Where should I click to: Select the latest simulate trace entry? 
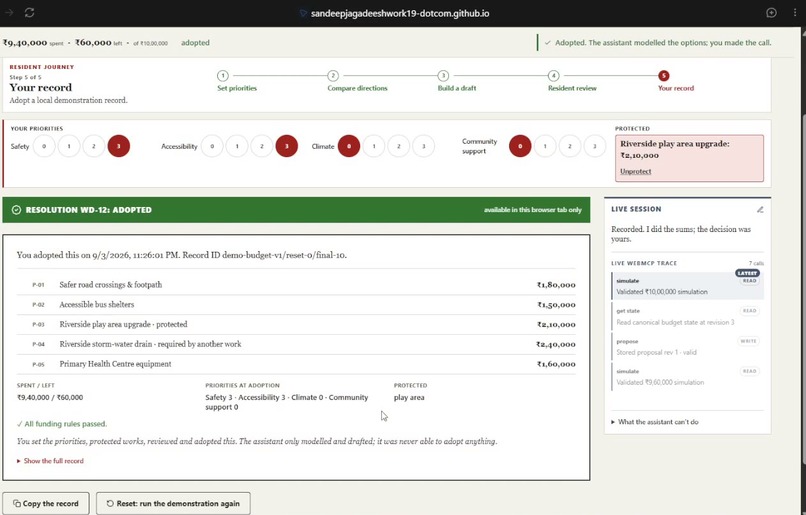(x=688, y=286)
